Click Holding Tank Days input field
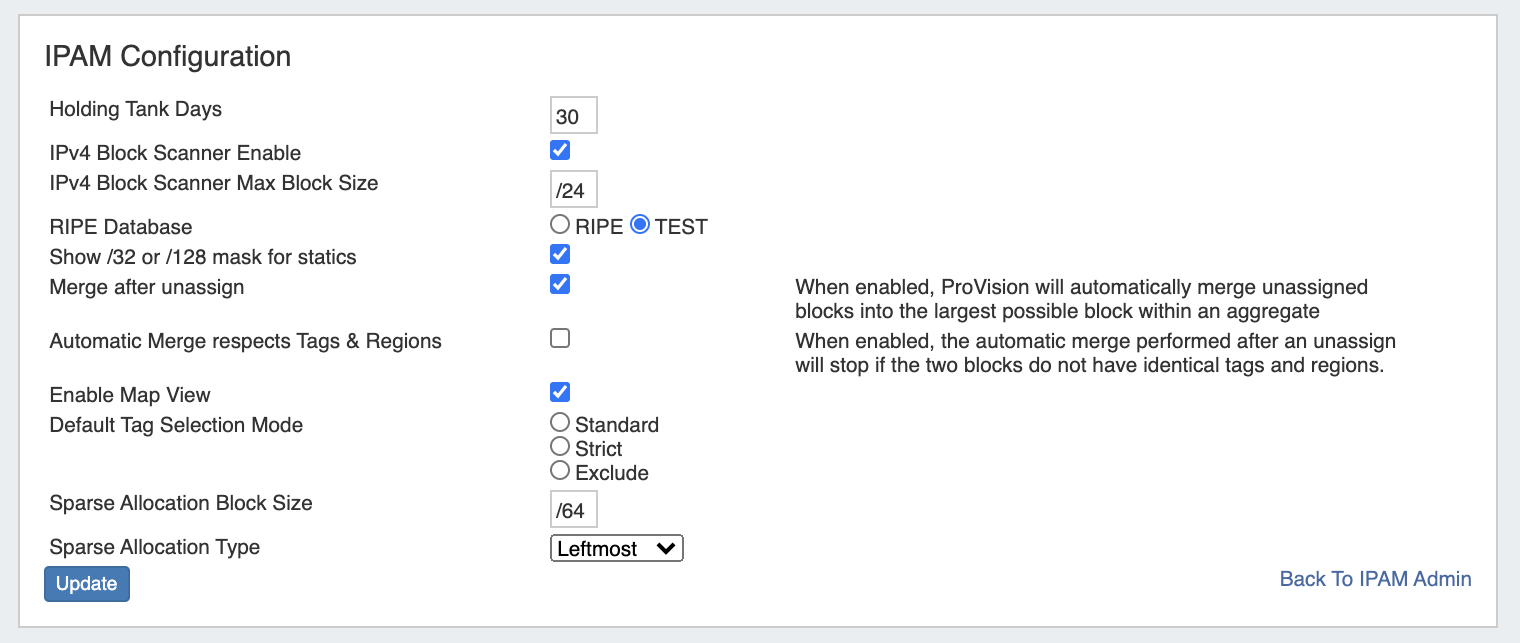This screenshot has width=1520, height=643. (x=573, y=116)
